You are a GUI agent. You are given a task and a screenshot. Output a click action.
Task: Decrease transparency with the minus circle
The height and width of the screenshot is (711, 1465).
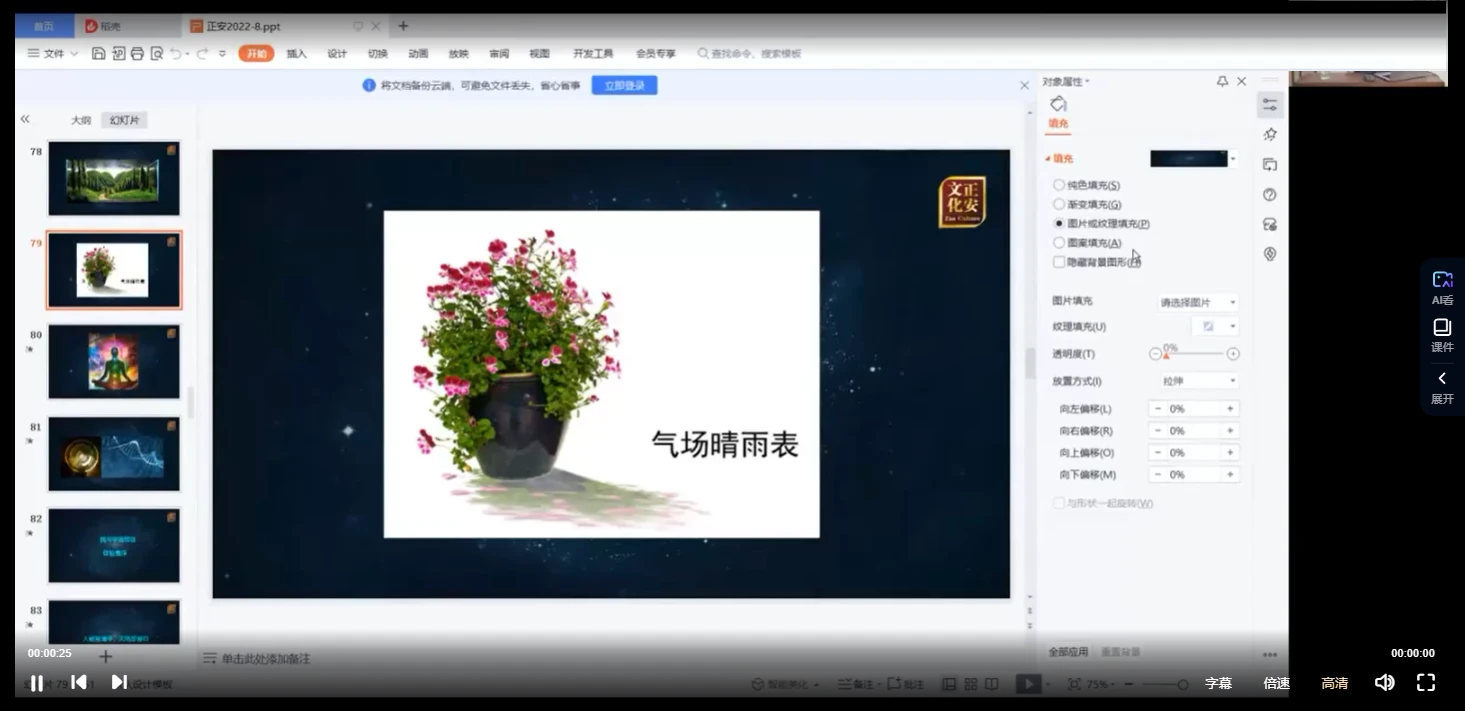point(1156,354)
